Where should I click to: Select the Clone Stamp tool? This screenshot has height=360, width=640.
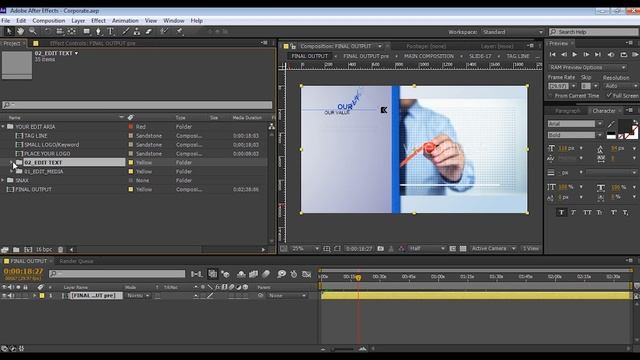click(137, 31)
